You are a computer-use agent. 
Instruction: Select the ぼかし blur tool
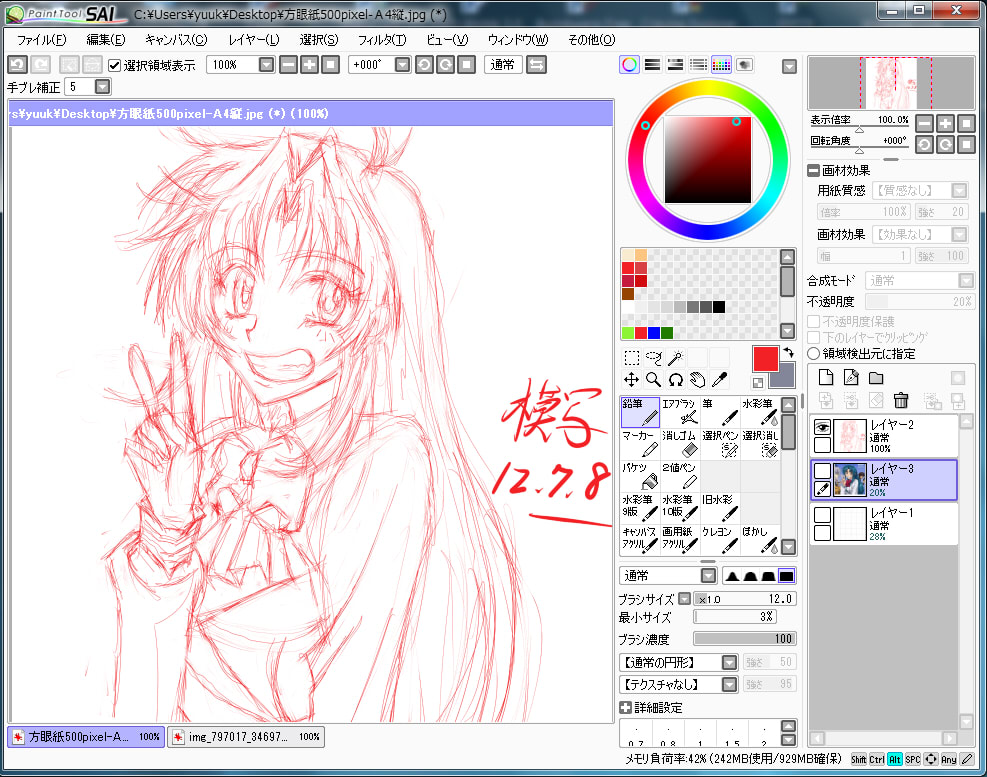760,541
